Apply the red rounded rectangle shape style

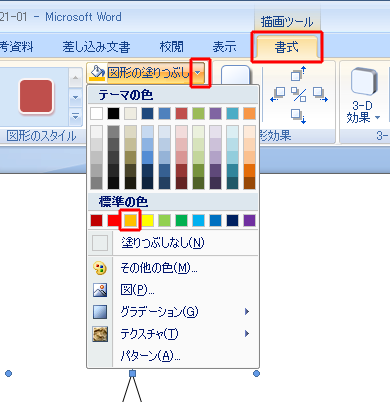(36, 96)
